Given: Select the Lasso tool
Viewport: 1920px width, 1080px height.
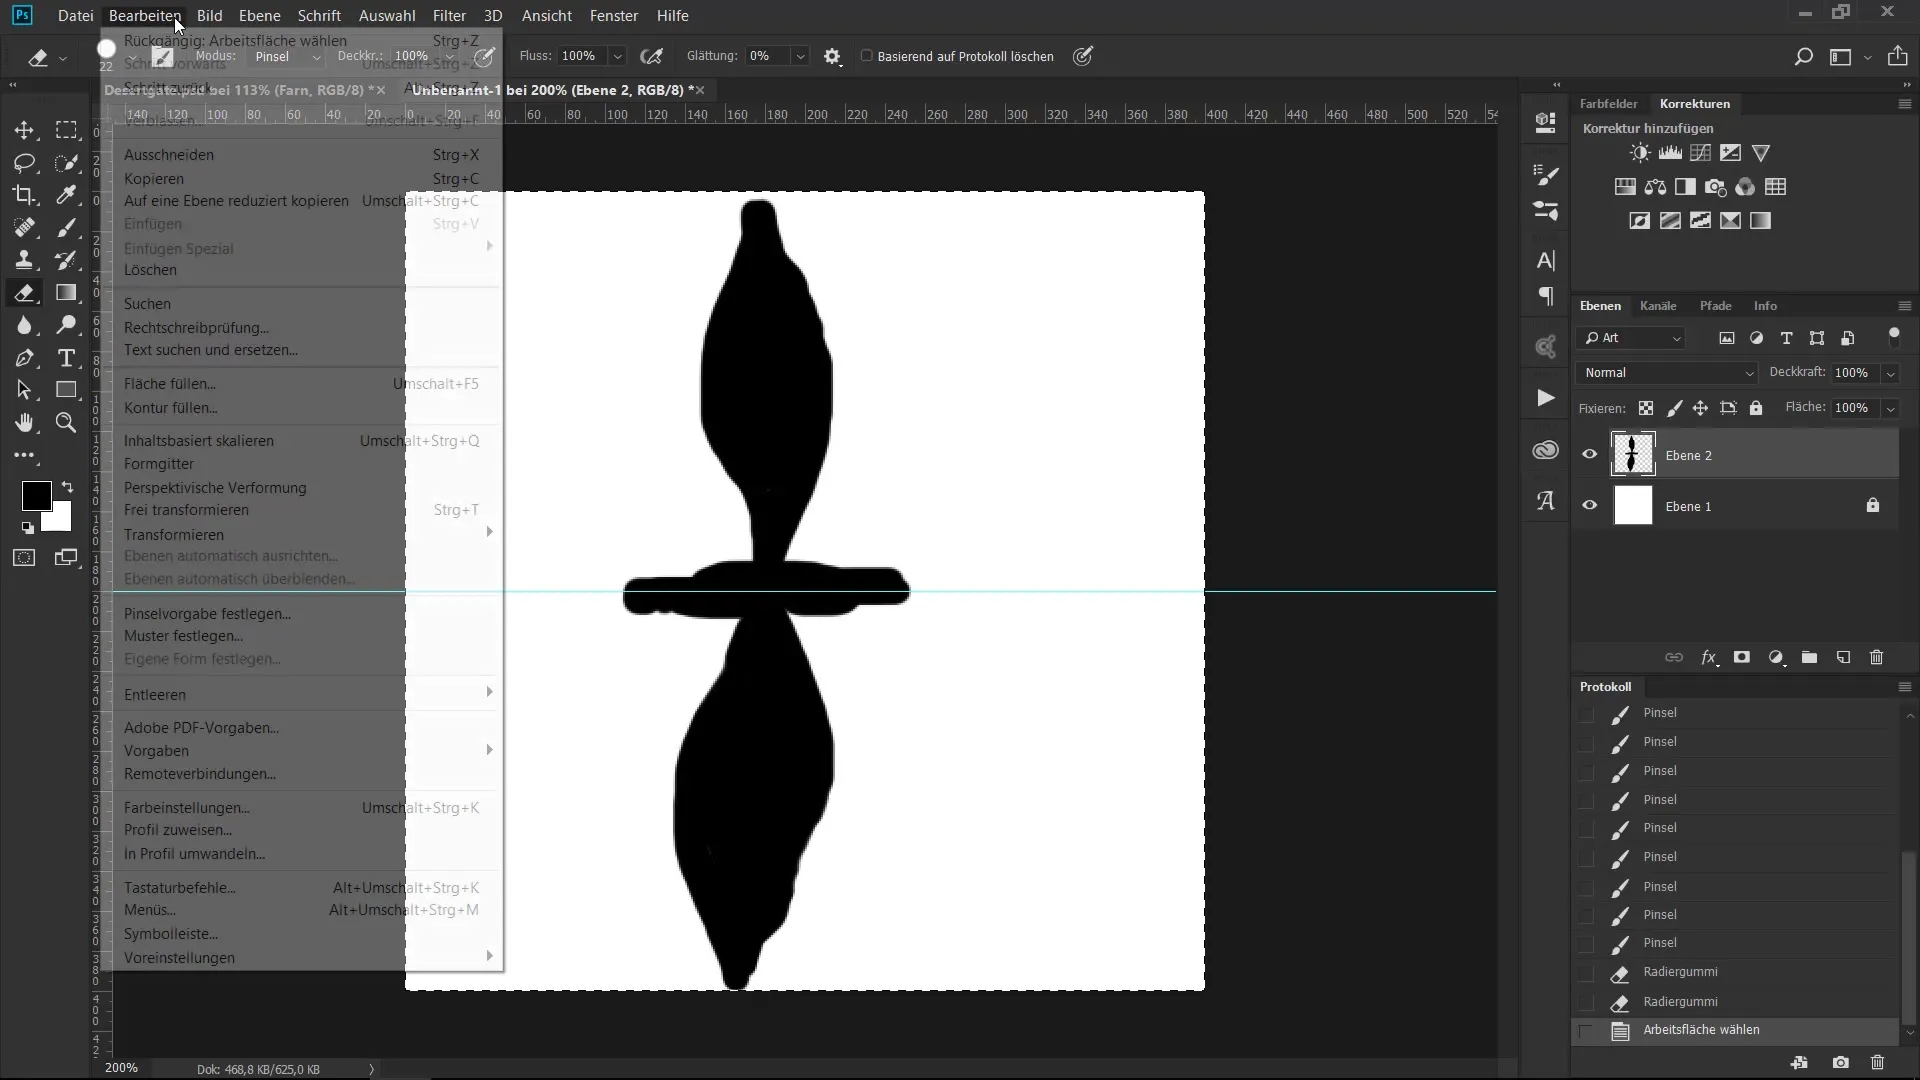Looking at the screenshot, I should pos(24,162).
